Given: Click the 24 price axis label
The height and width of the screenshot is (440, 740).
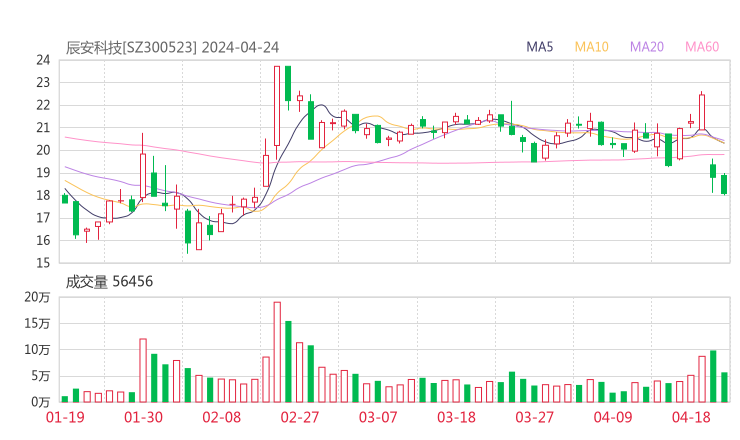Looking at the screenshot, I should click(43, 60).
